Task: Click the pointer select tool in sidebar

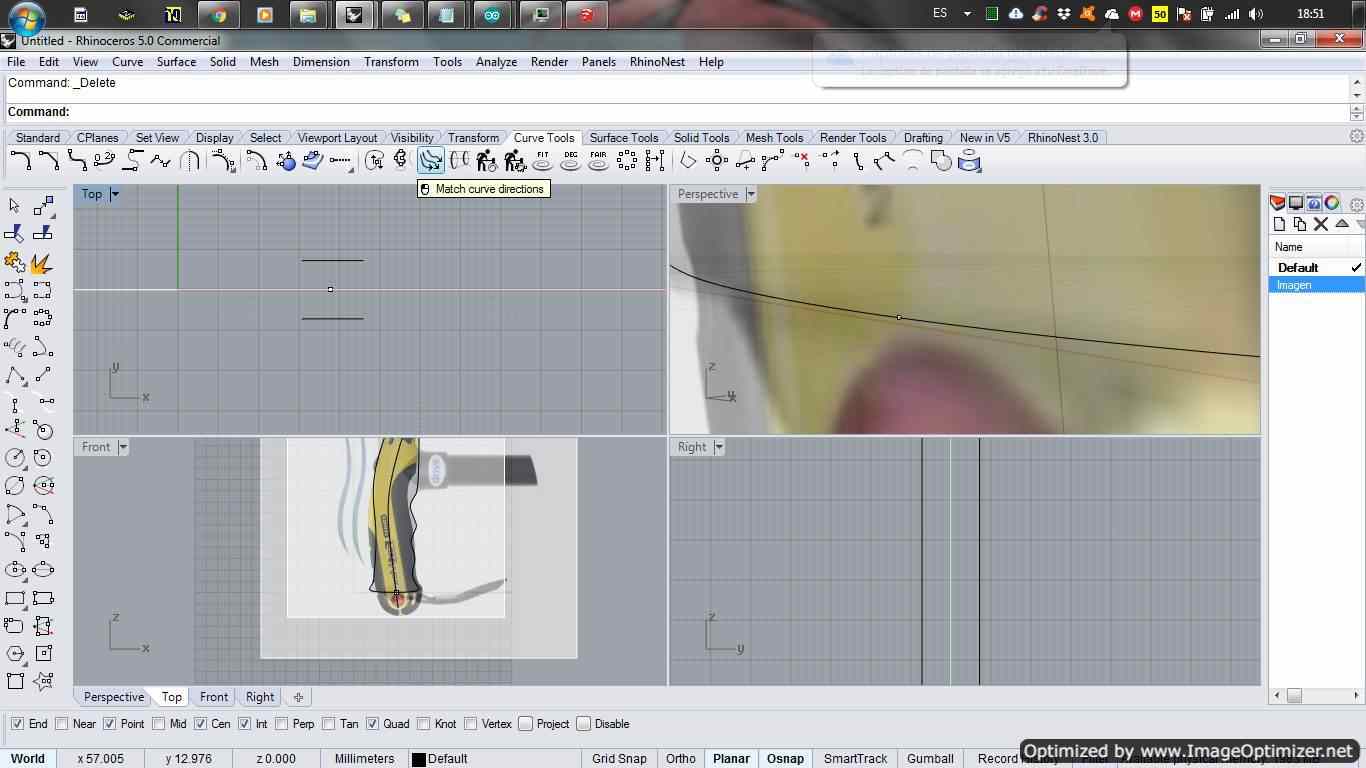Action: coord(14,205)
